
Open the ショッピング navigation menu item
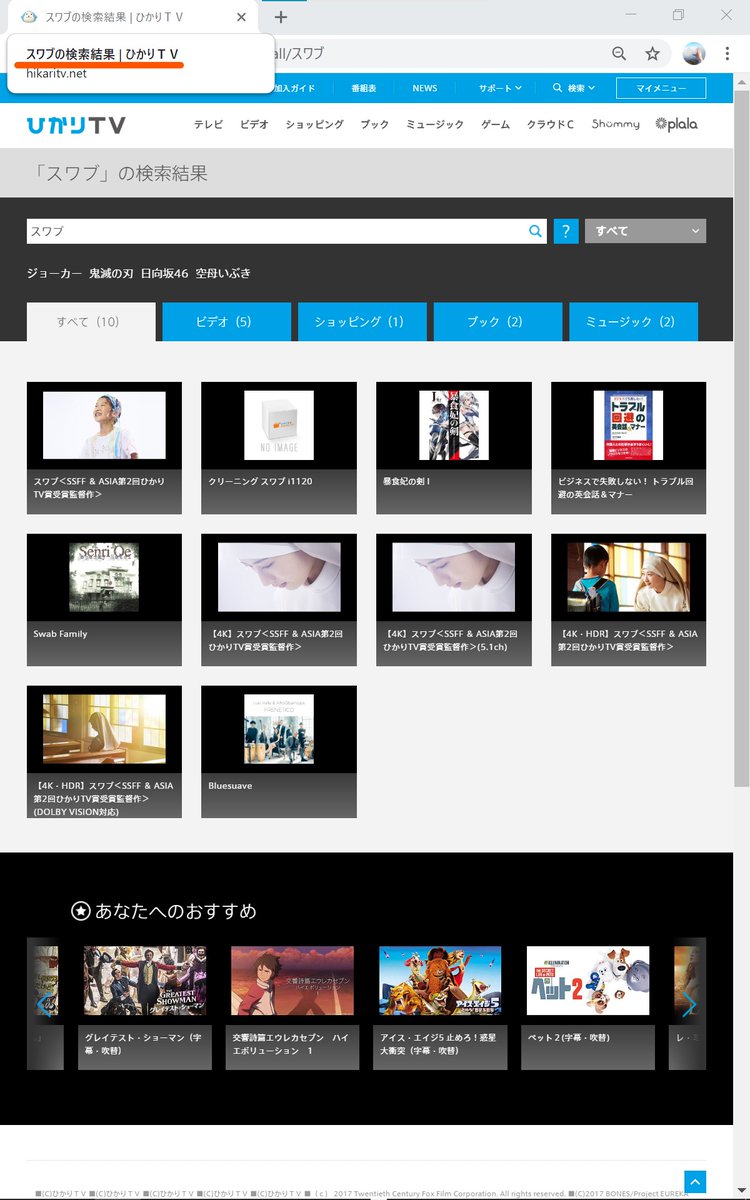(x=314, y=124)
